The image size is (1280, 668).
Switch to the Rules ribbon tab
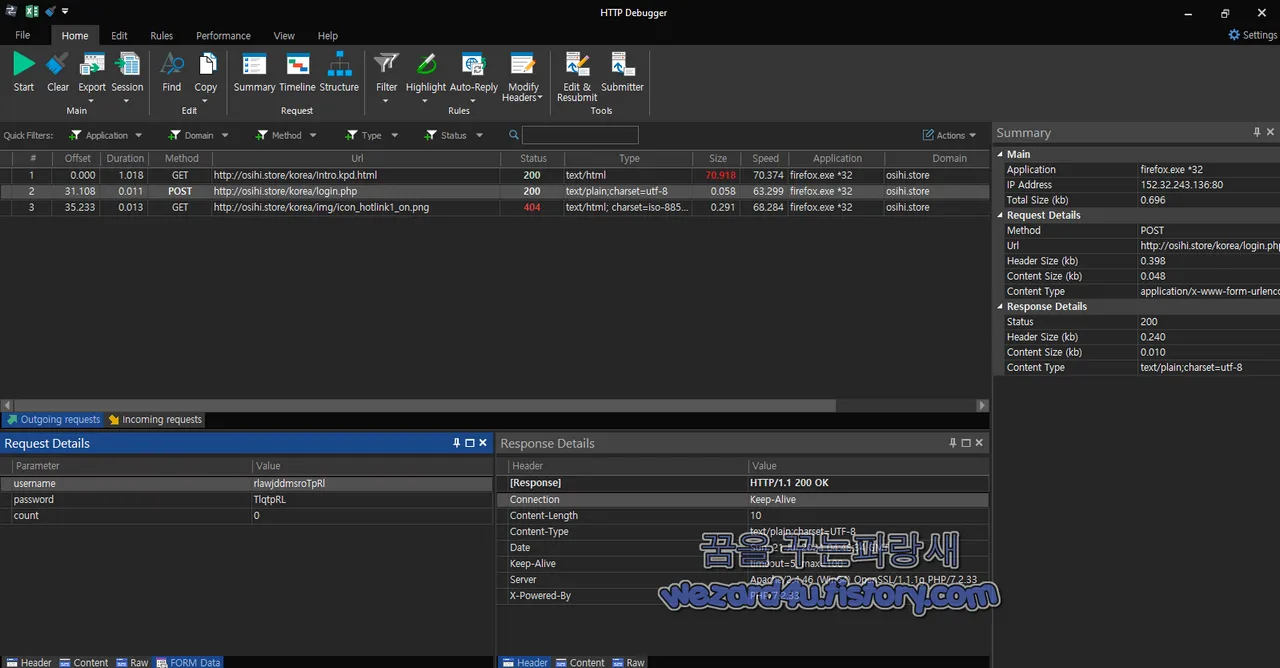(161, 35)
